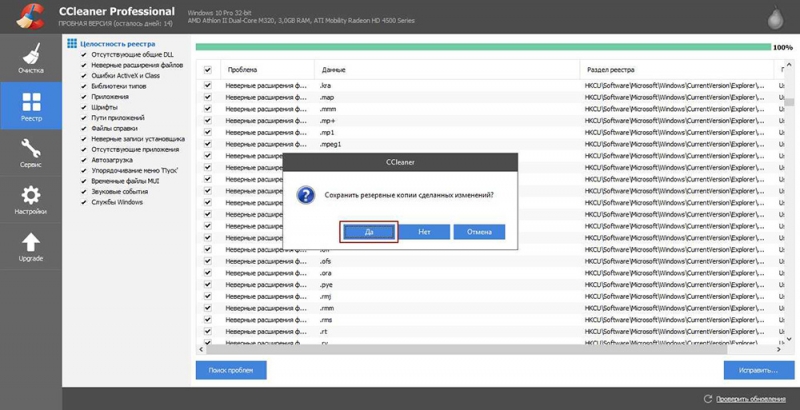This screenshot has height=410, width=800.
Task: Choose Нет in the dialog
Action: pyautogui.click(x=424, y=232)
